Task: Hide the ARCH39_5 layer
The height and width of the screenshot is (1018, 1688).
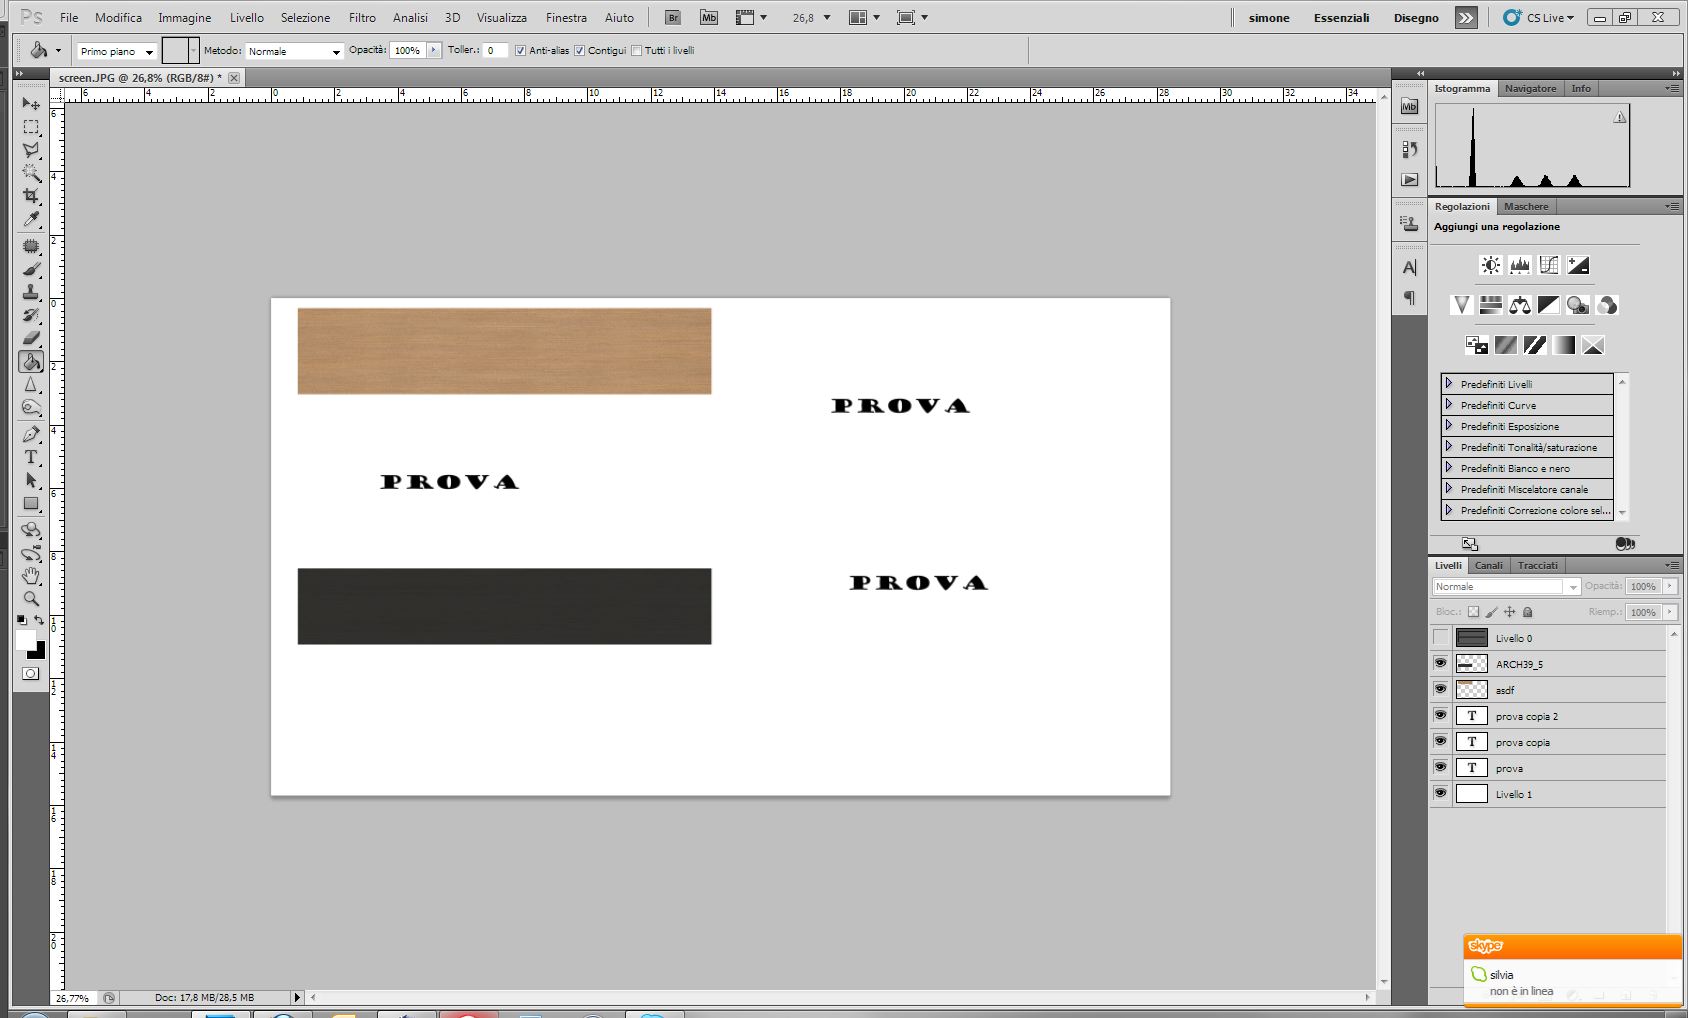Action: point(1440,663)
